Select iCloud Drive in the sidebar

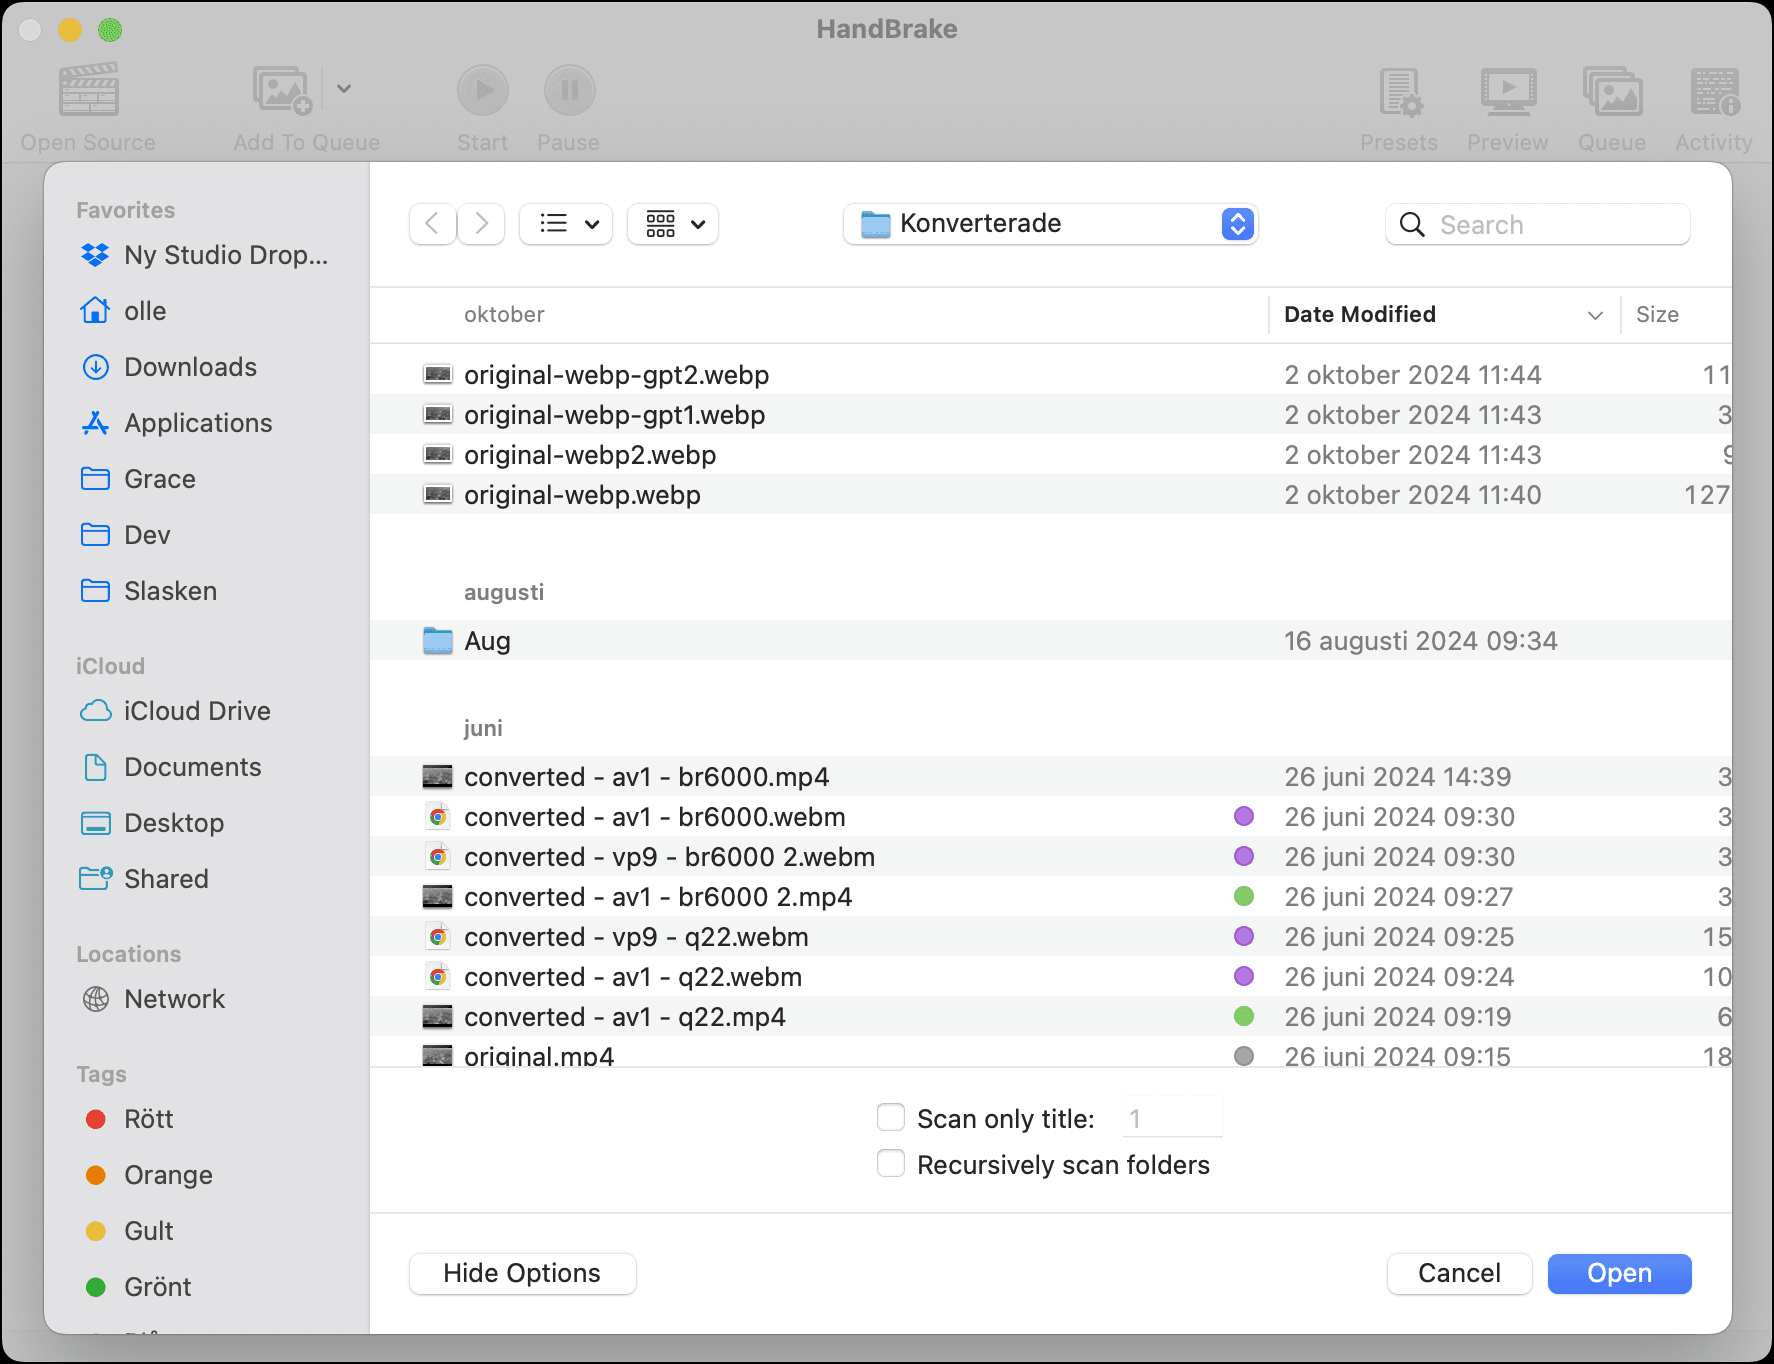pyautogui.click(x=197, y=711)
